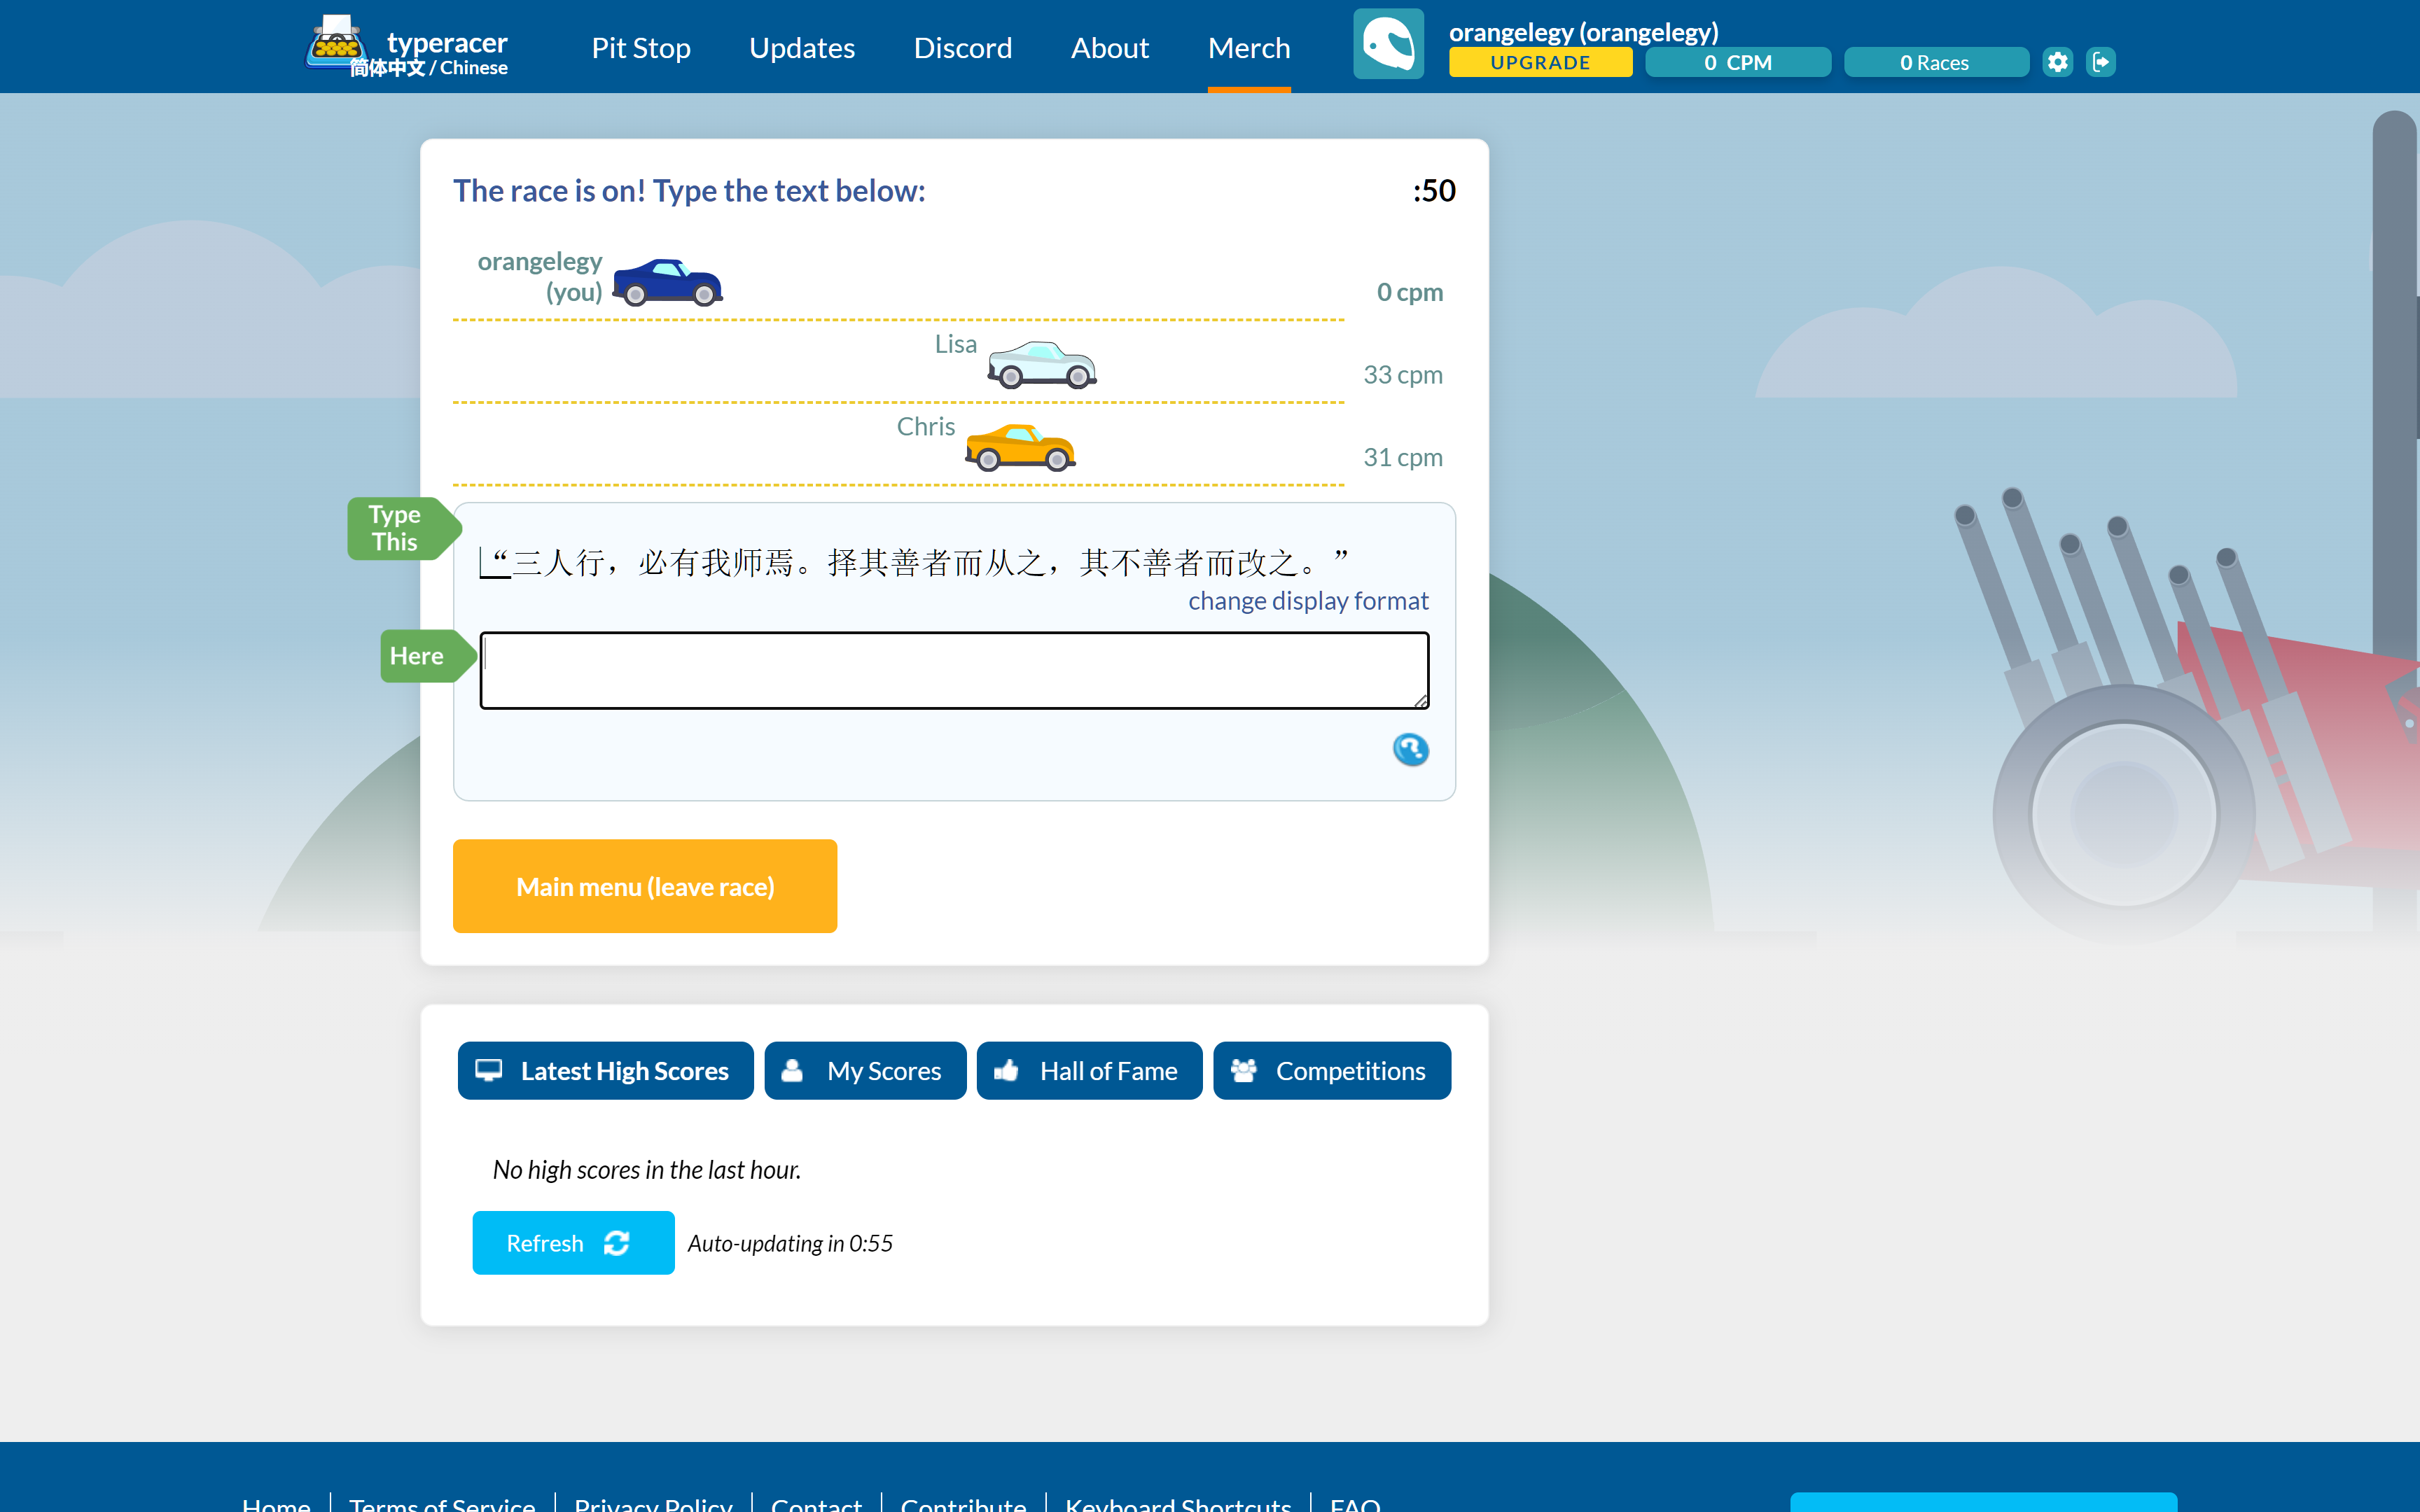Click the Refresh scores button
This screenshot has height=1512, width=2420.
pyautogui.click(x=573, y=1243)
